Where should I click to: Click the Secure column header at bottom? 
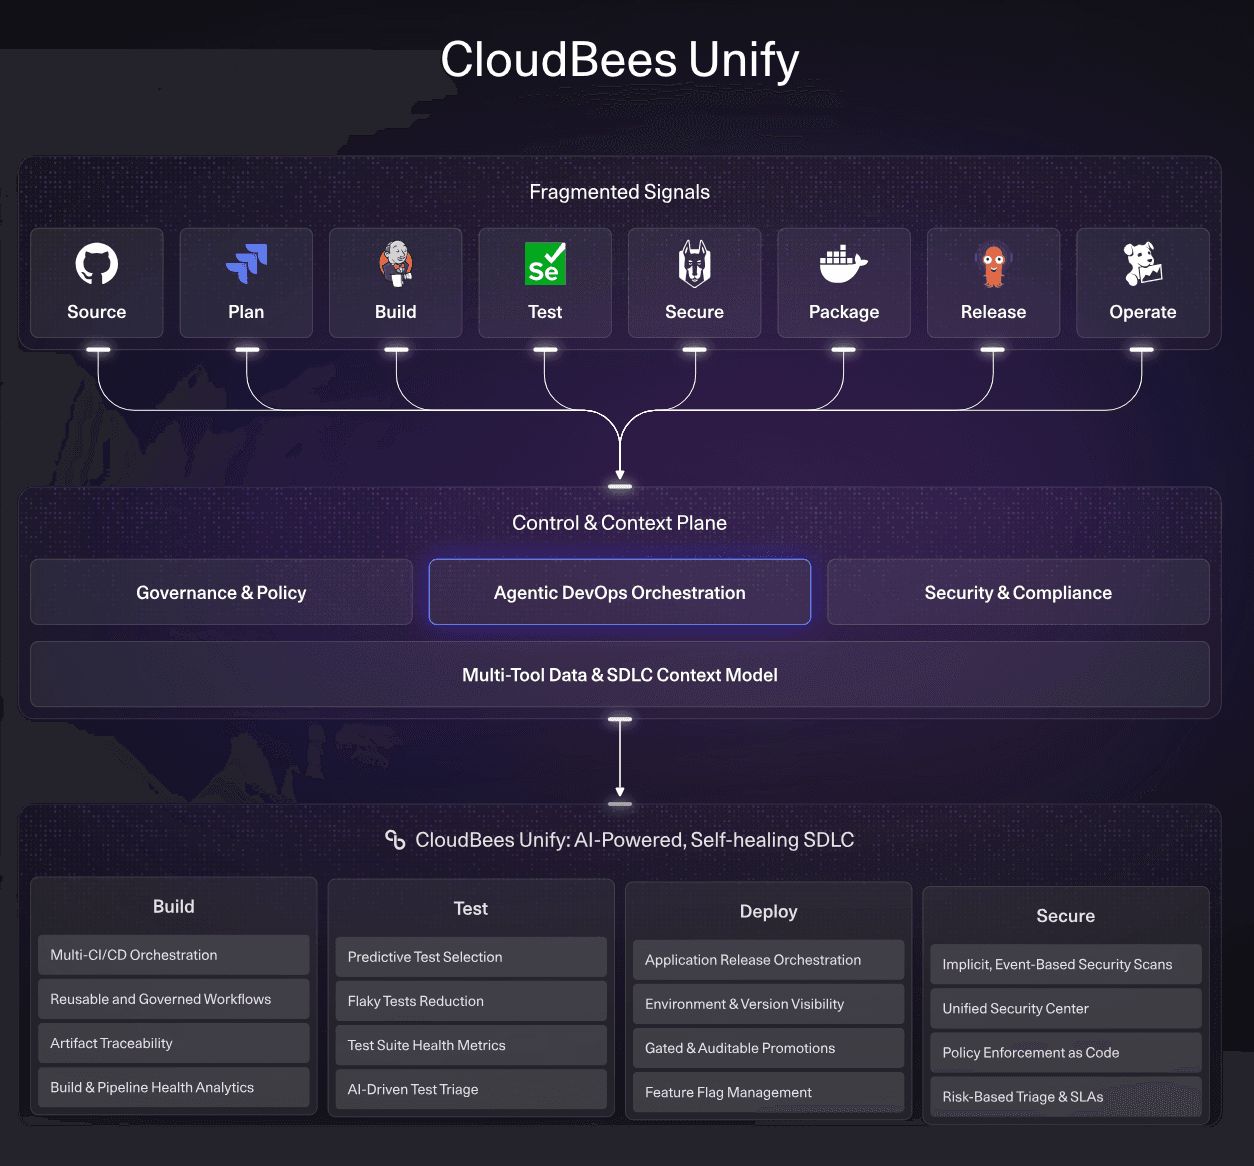(x=1066, y=916)
